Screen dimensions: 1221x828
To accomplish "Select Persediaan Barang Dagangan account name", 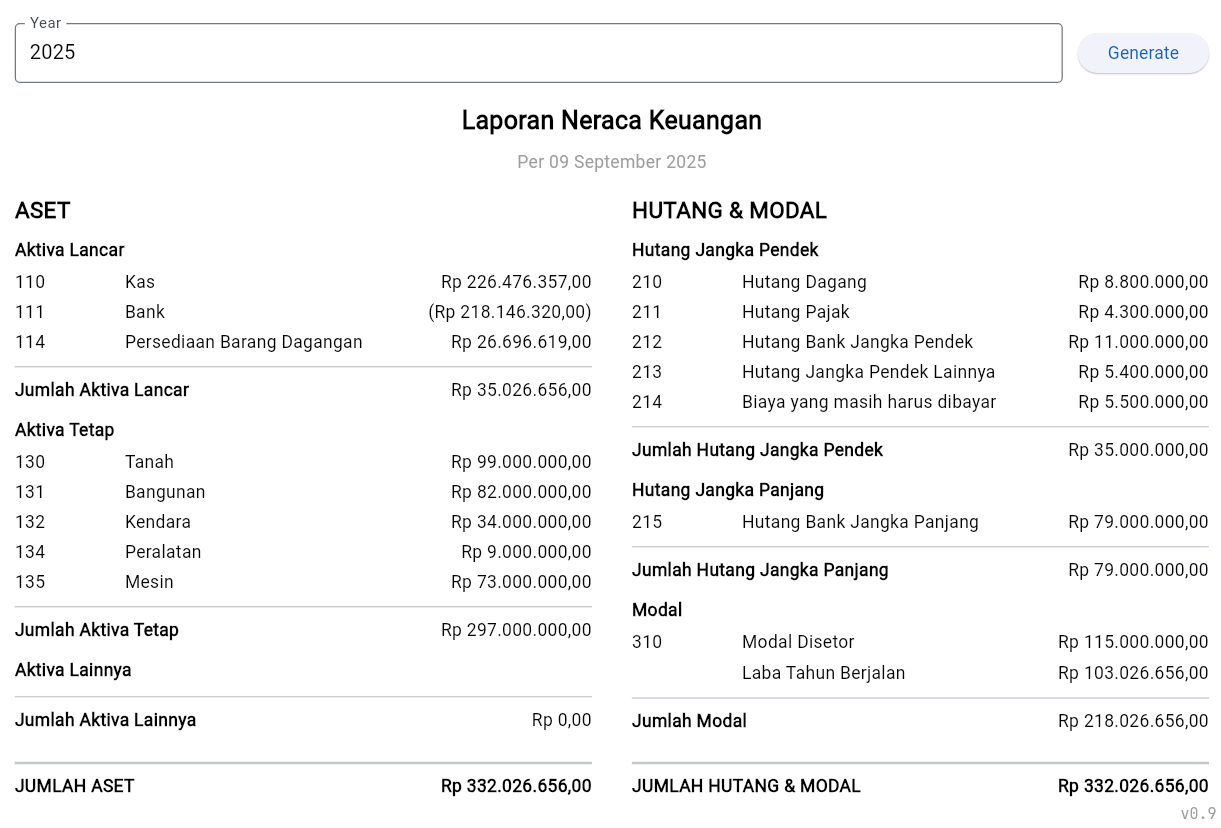I will point(243,342).
